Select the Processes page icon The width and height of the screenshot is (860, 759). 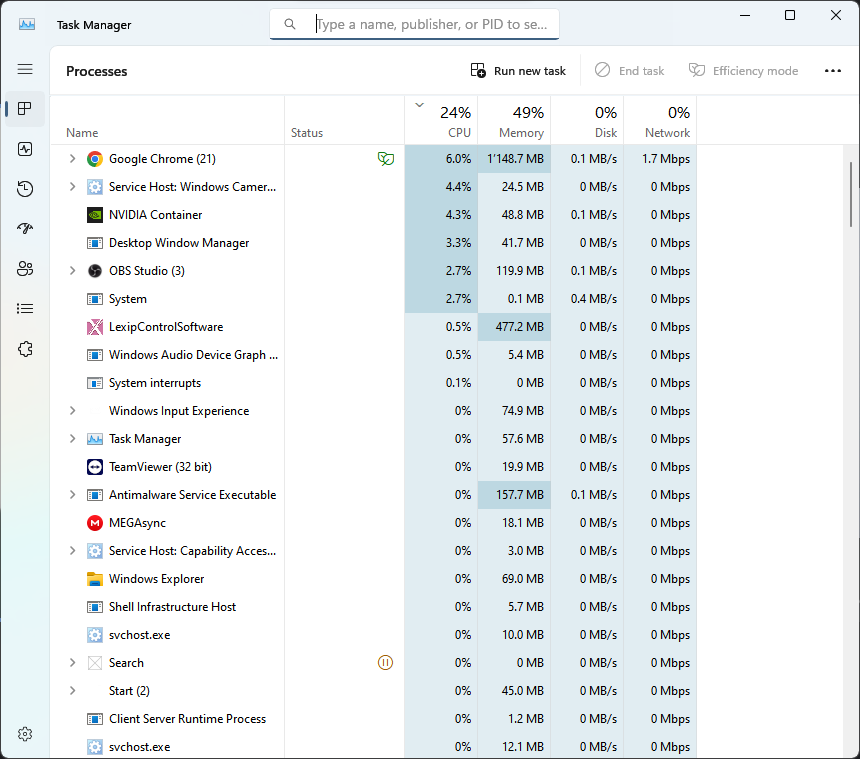(x=25, y=109)
